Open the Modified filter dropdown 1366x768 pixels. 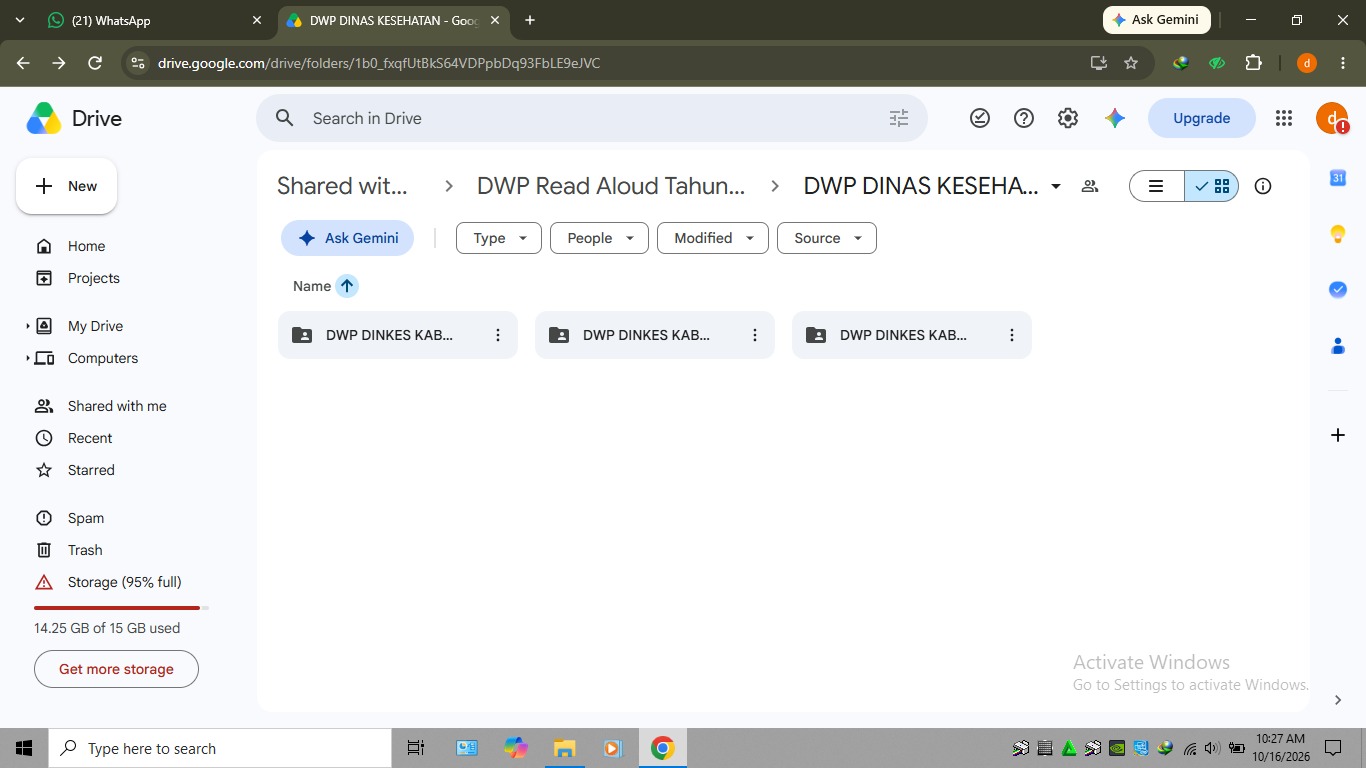point(713,238)
